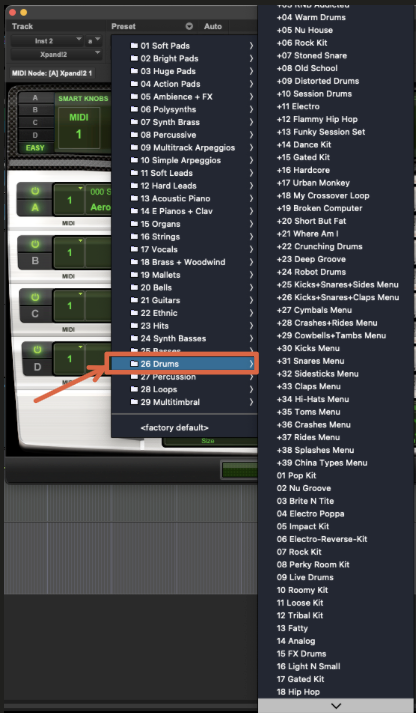This screenshot has width=416, height=713.
Task: Toggle power for part A
Action: [x=35, y=191]
